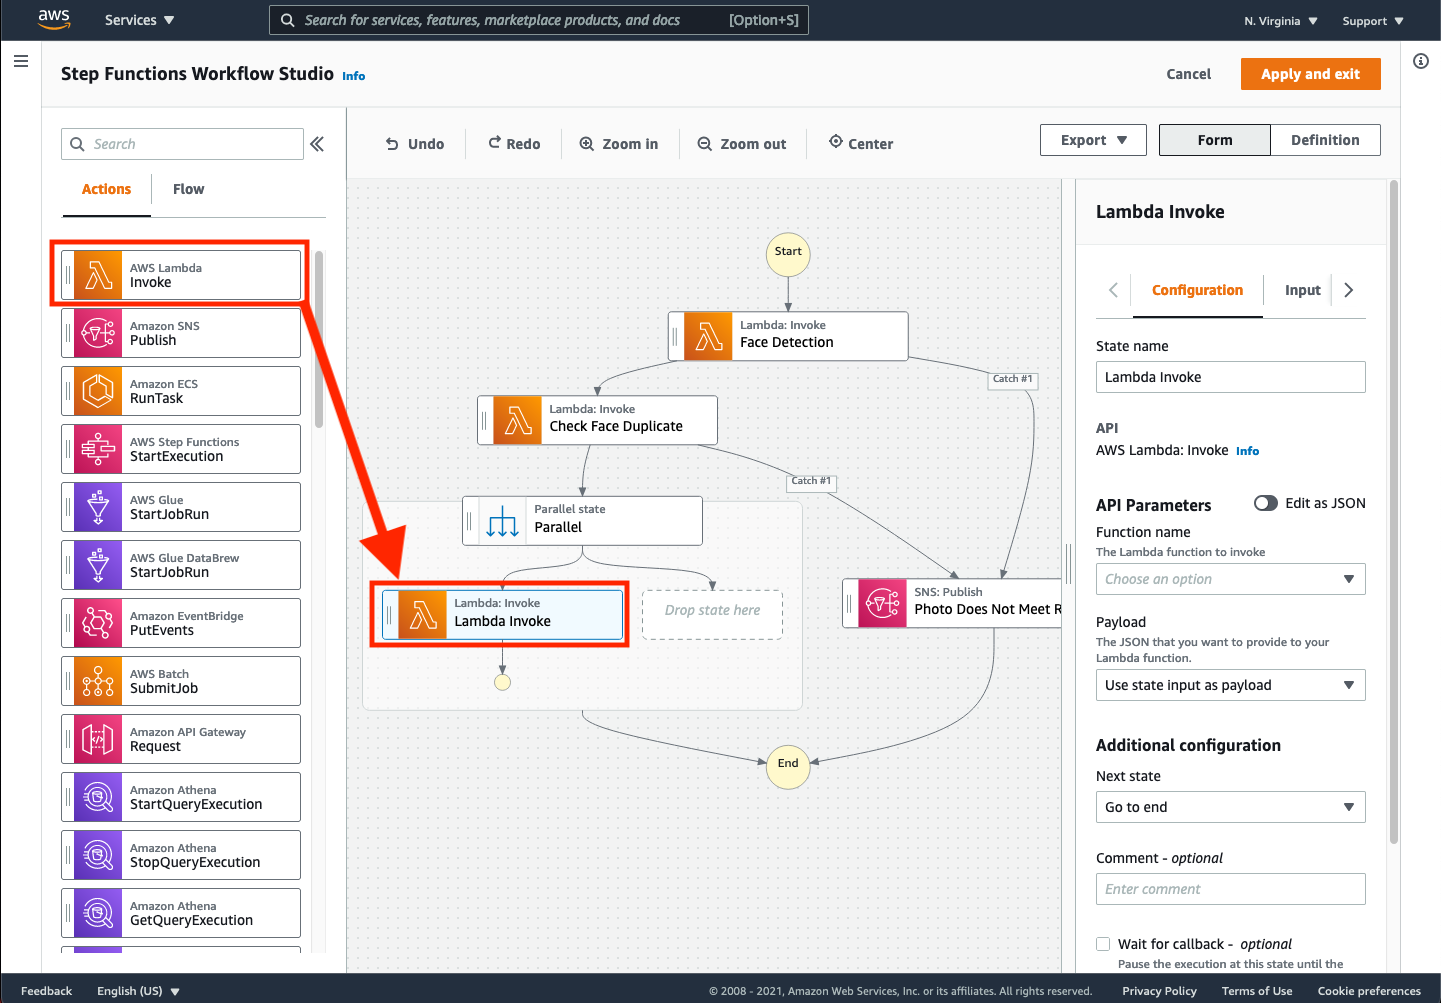Open the Privacy Policy link
The width and height of the screenshot is (1441, 1003).
click(x=1159, y=991)
